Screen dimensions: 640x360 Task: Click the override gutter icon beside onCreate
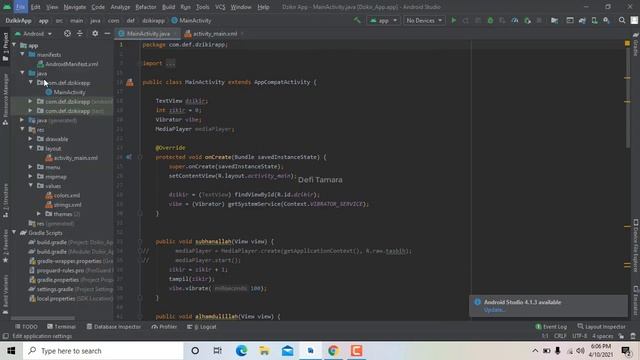click(x=129, y=157)
